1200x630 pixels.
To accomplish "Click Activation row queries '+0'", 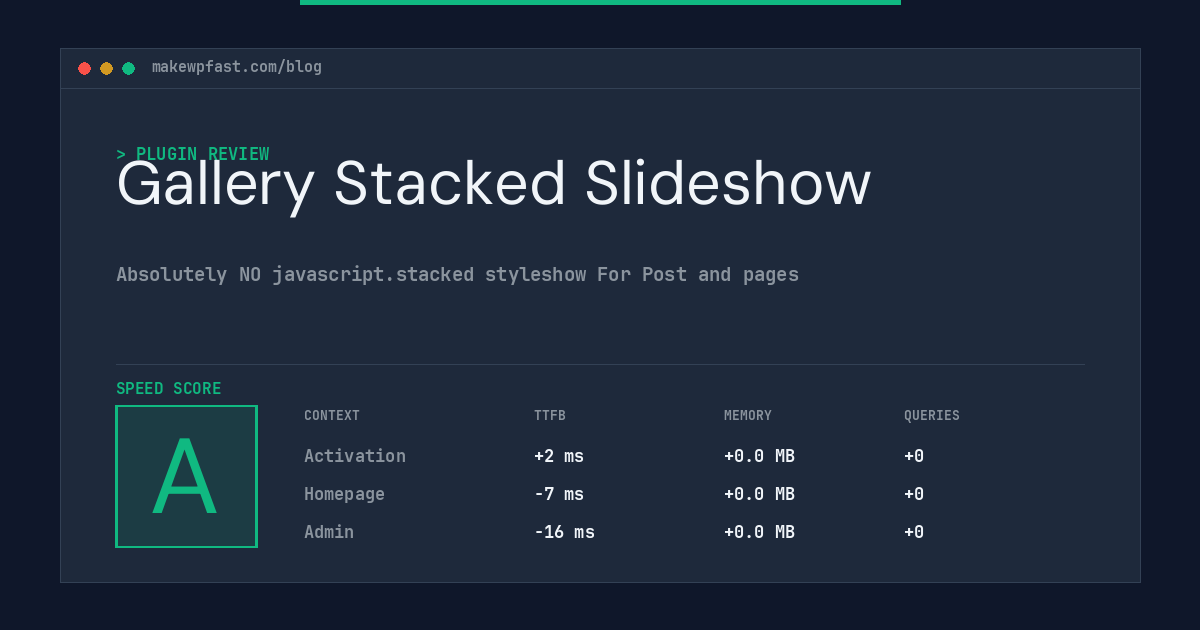I will click(914, 456).
